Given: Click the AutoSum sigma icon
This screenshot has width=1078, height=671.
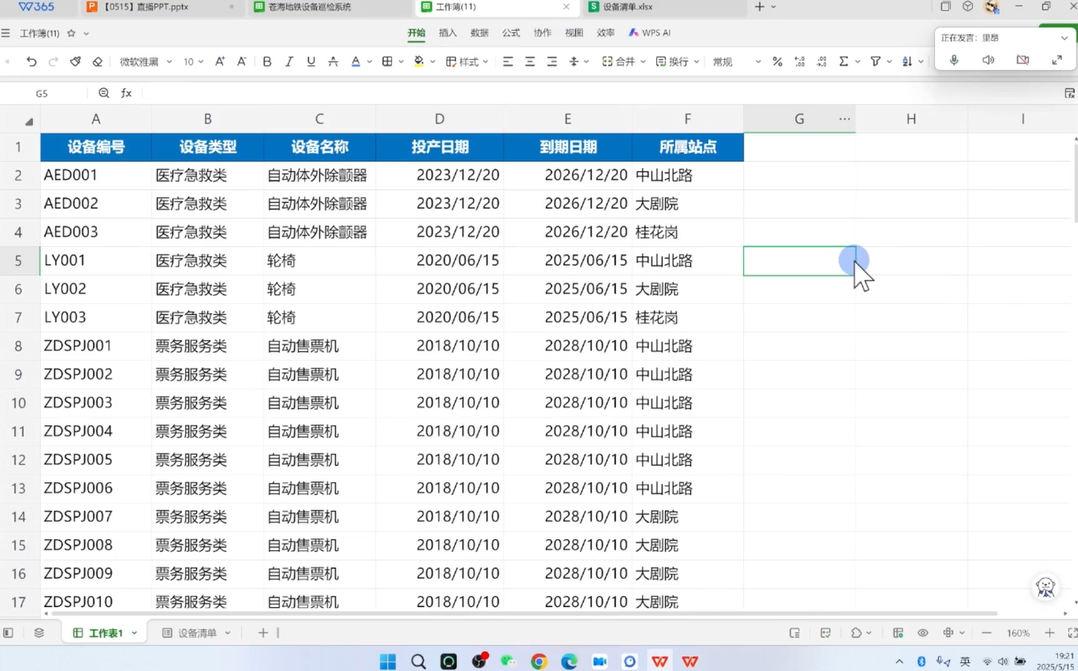Looking at the screenshot, I should click(844, 62).
